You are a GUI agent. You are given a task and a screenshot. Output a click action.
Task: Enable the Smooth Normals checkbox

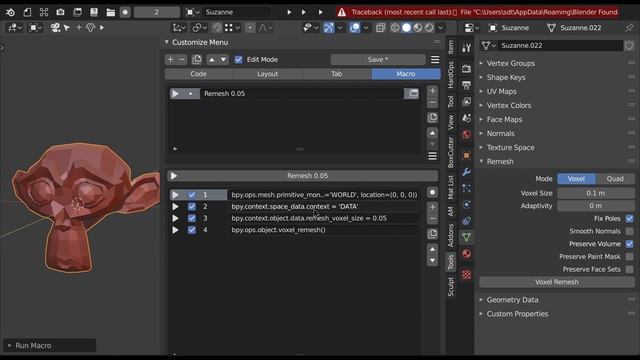629,231
